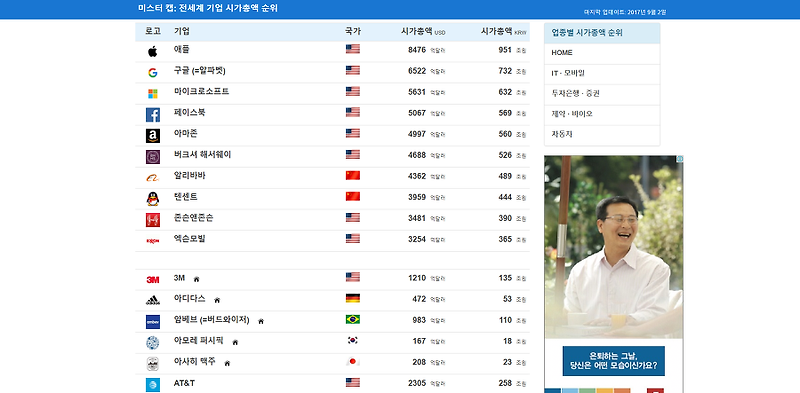The image size is (800, 393).
Task: Click the AT&T company name
Action: pyautogui.click(x=184, y=383)
